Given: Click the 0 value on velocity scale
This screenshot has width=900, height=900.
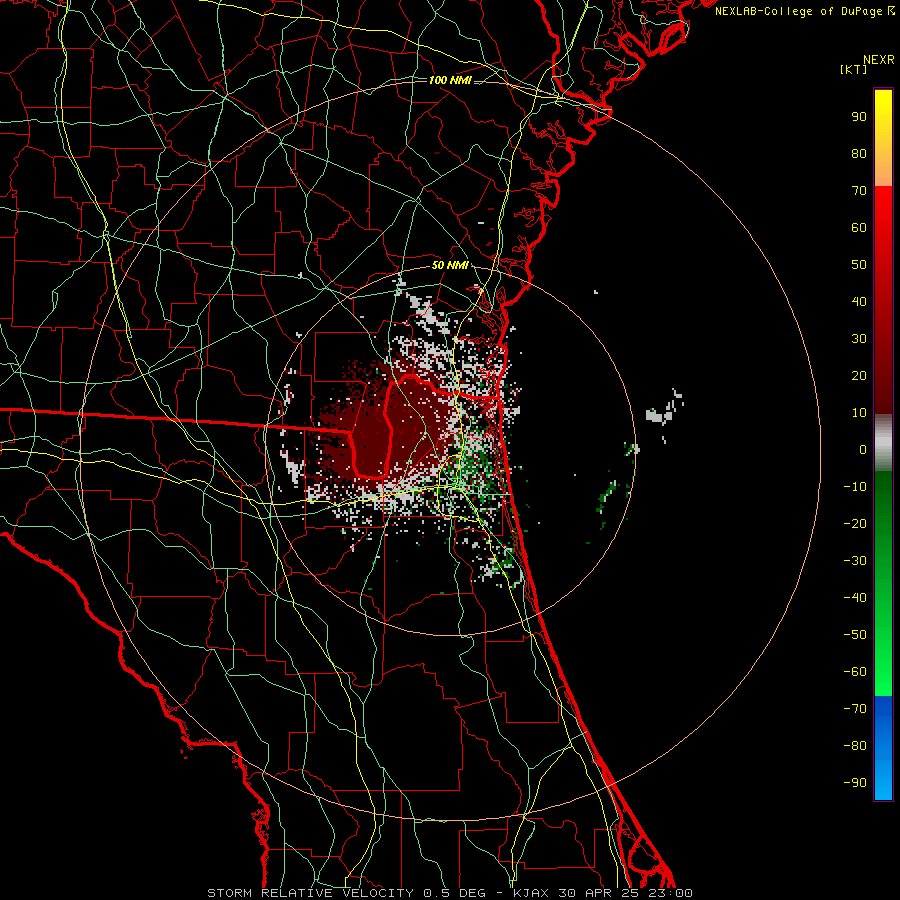Looking at the screenshot, I should click(863, 450).
